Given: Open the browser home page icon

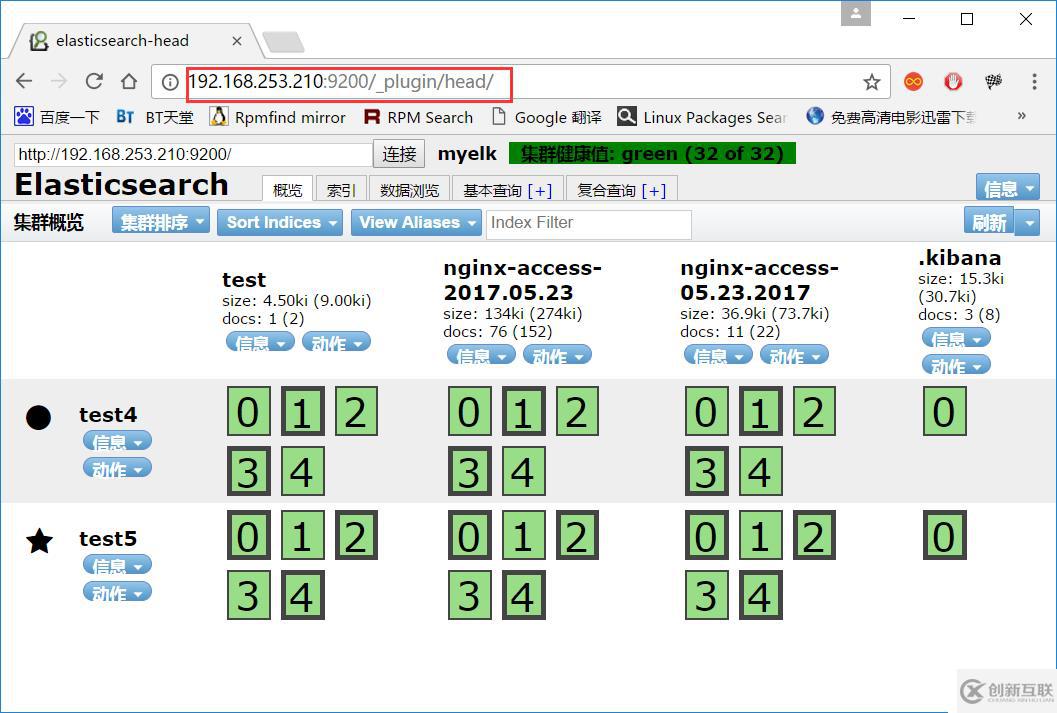Looking at the screenshot, I should [129, 82].
